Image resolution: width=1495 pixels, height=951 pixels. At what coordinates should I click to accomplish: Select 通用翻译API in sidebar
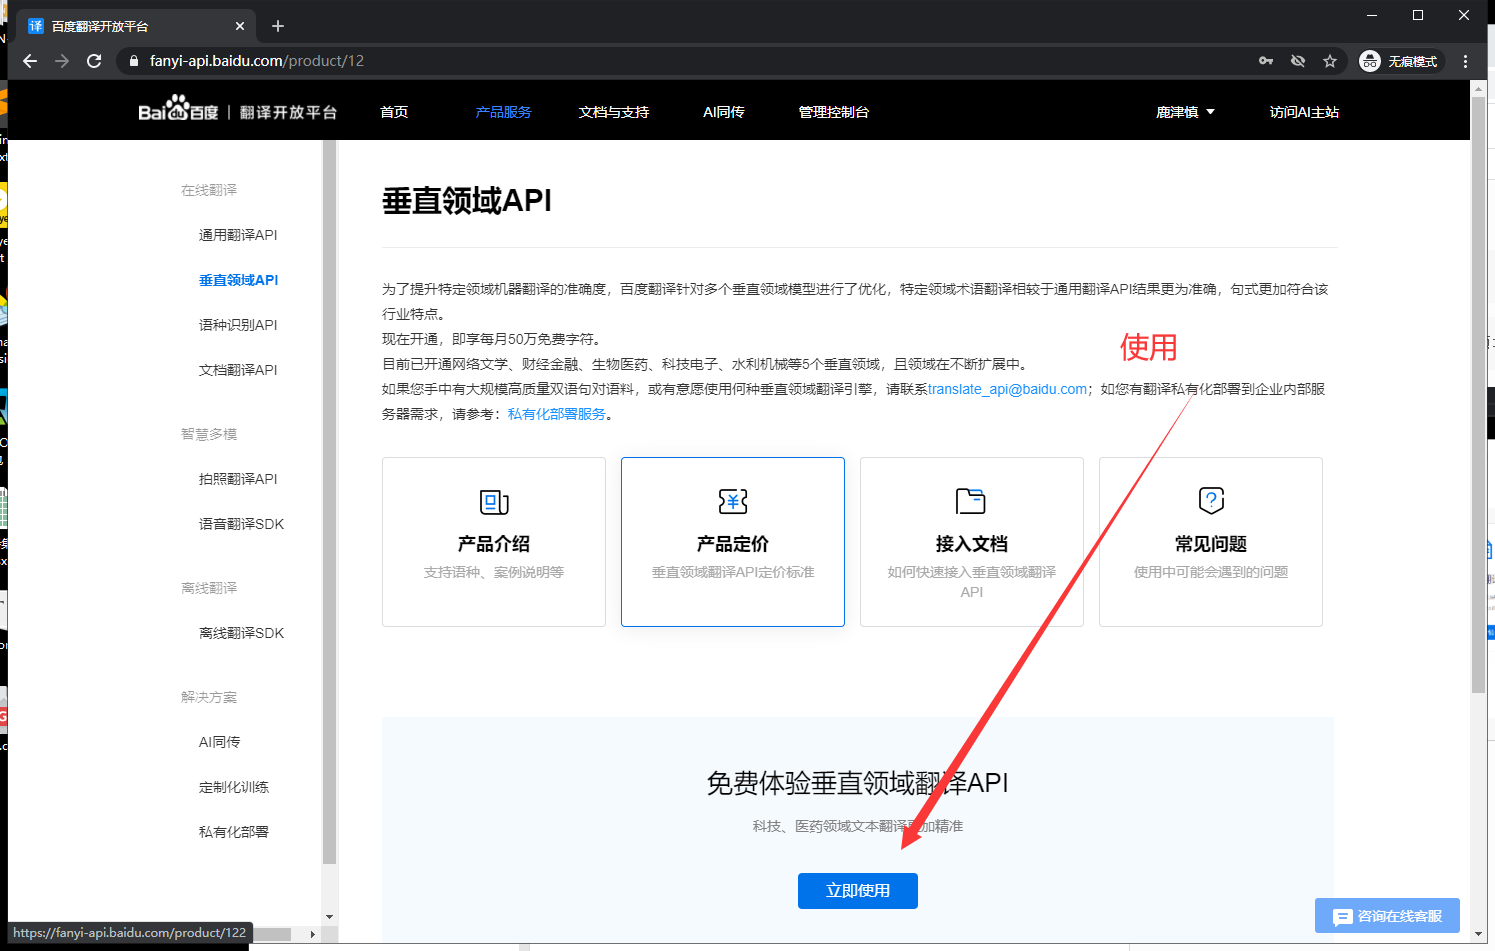[x=238, y=235]
